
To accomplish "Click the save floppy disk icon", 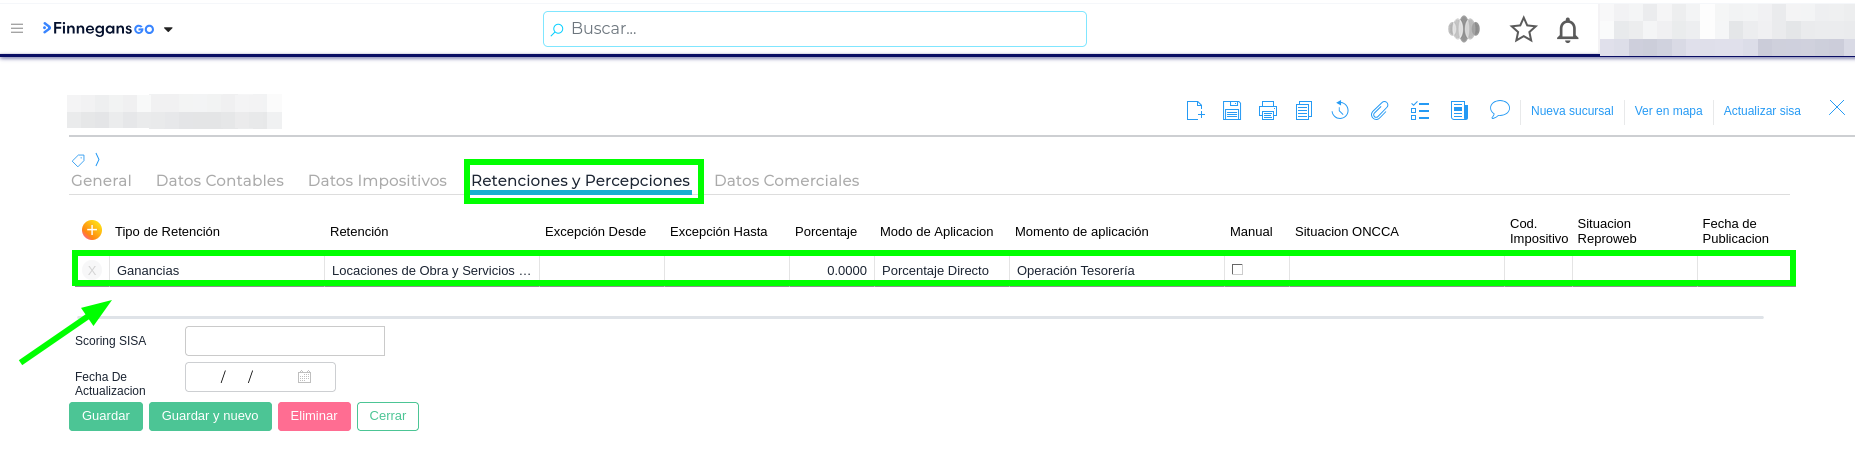I will click(1232, 111).
